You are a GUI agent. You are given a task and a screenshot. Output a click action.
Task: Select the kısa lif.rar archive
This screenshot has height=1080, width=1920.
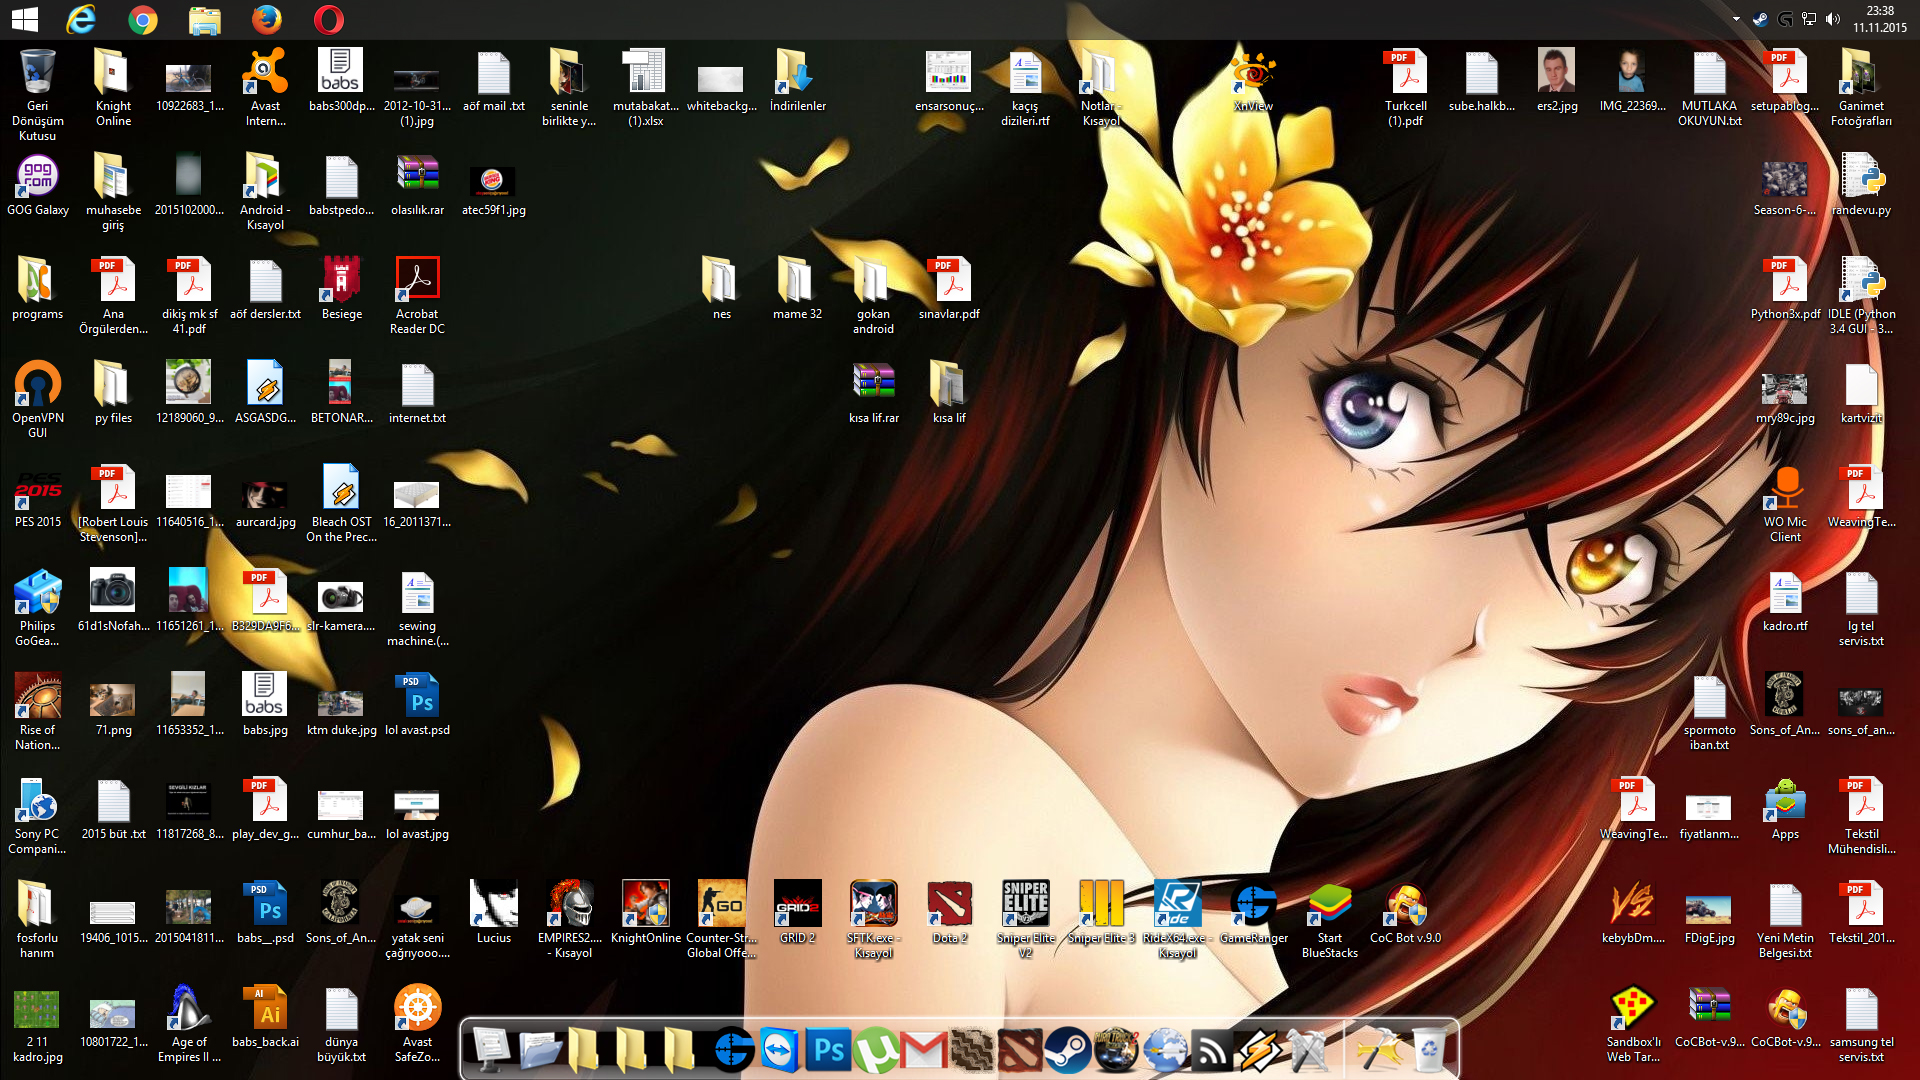click(874, 393)
